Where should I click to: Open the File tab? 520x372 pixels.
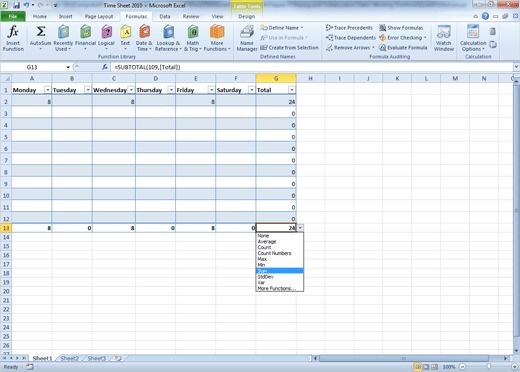(x=13, y=16)
